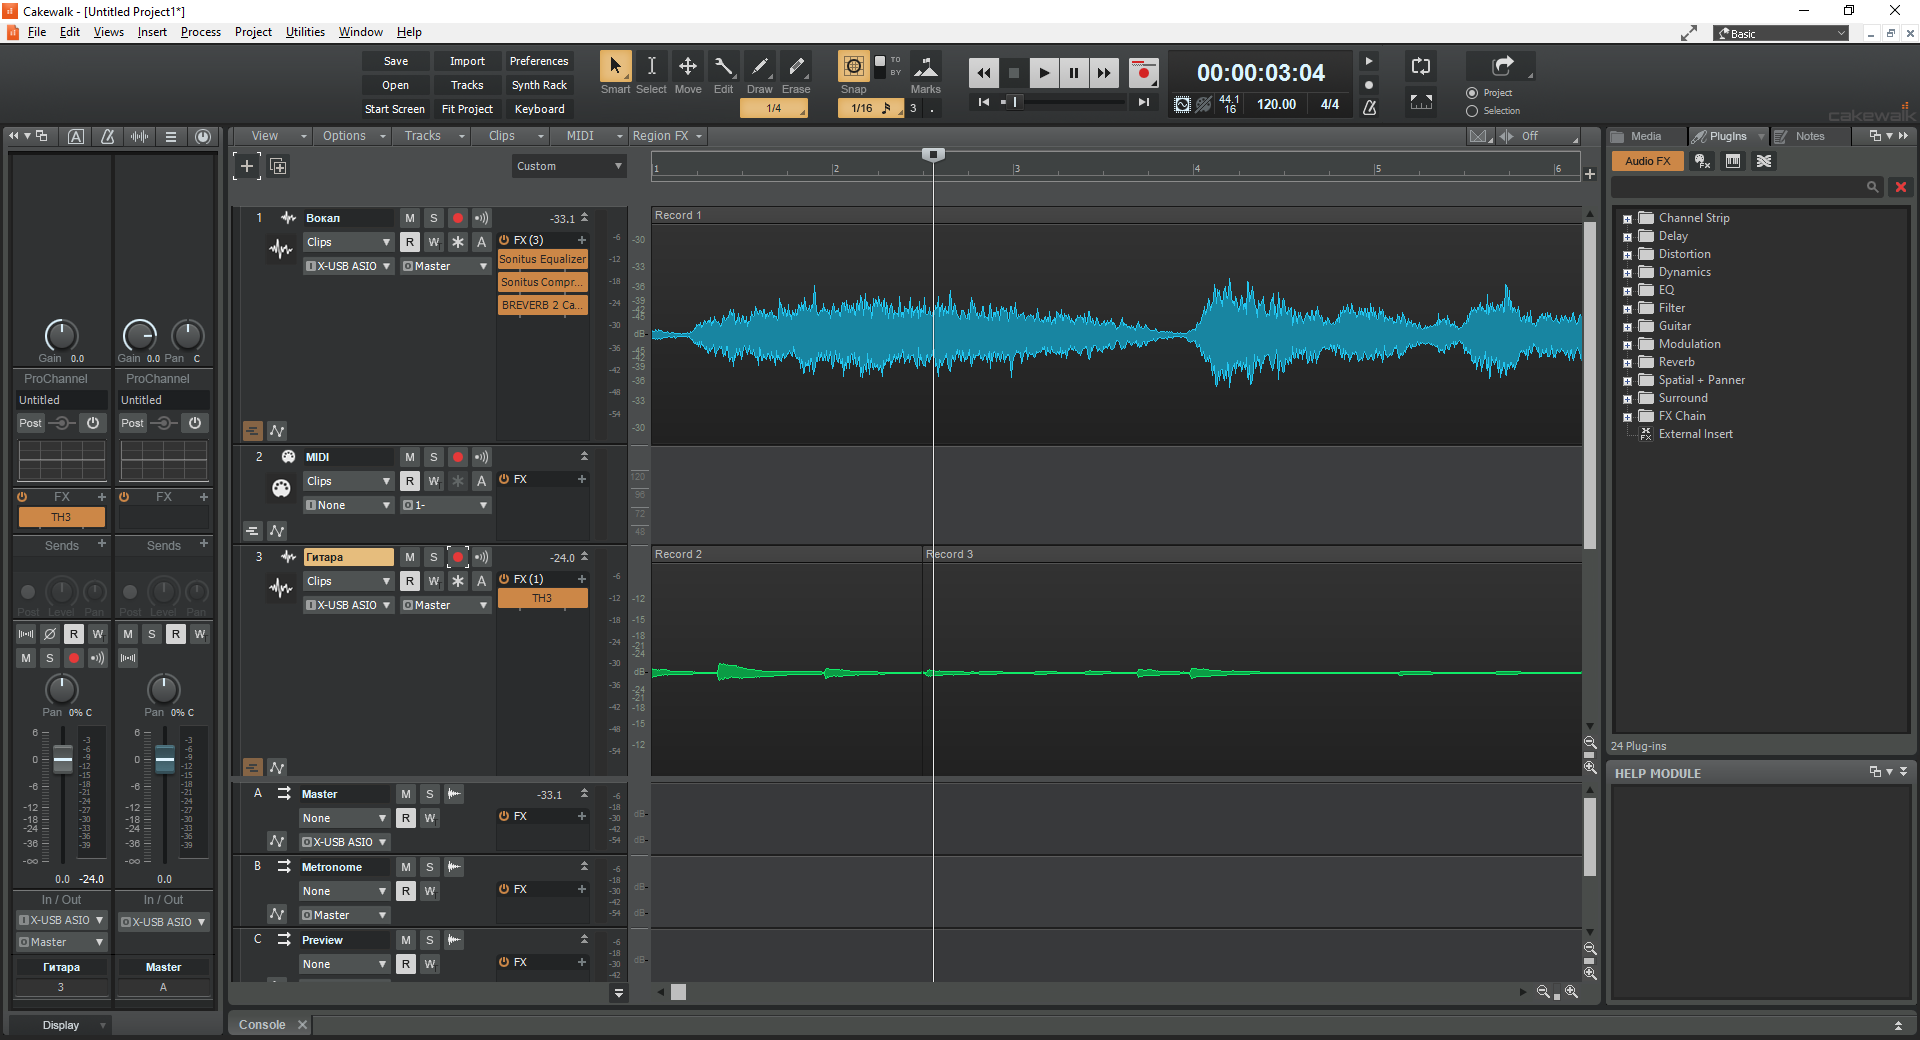Mute the Вокал track

coord(410,218)
